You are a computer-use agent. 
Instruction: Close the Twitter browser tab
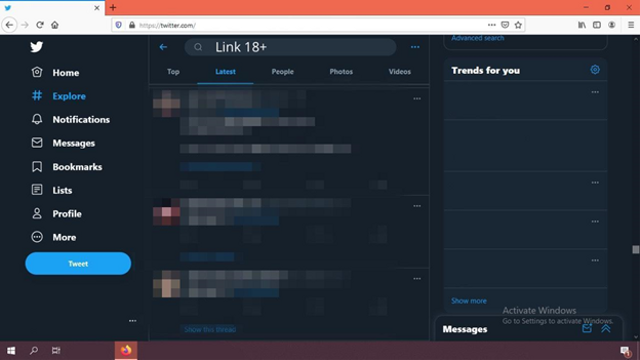tap(97, 7)
